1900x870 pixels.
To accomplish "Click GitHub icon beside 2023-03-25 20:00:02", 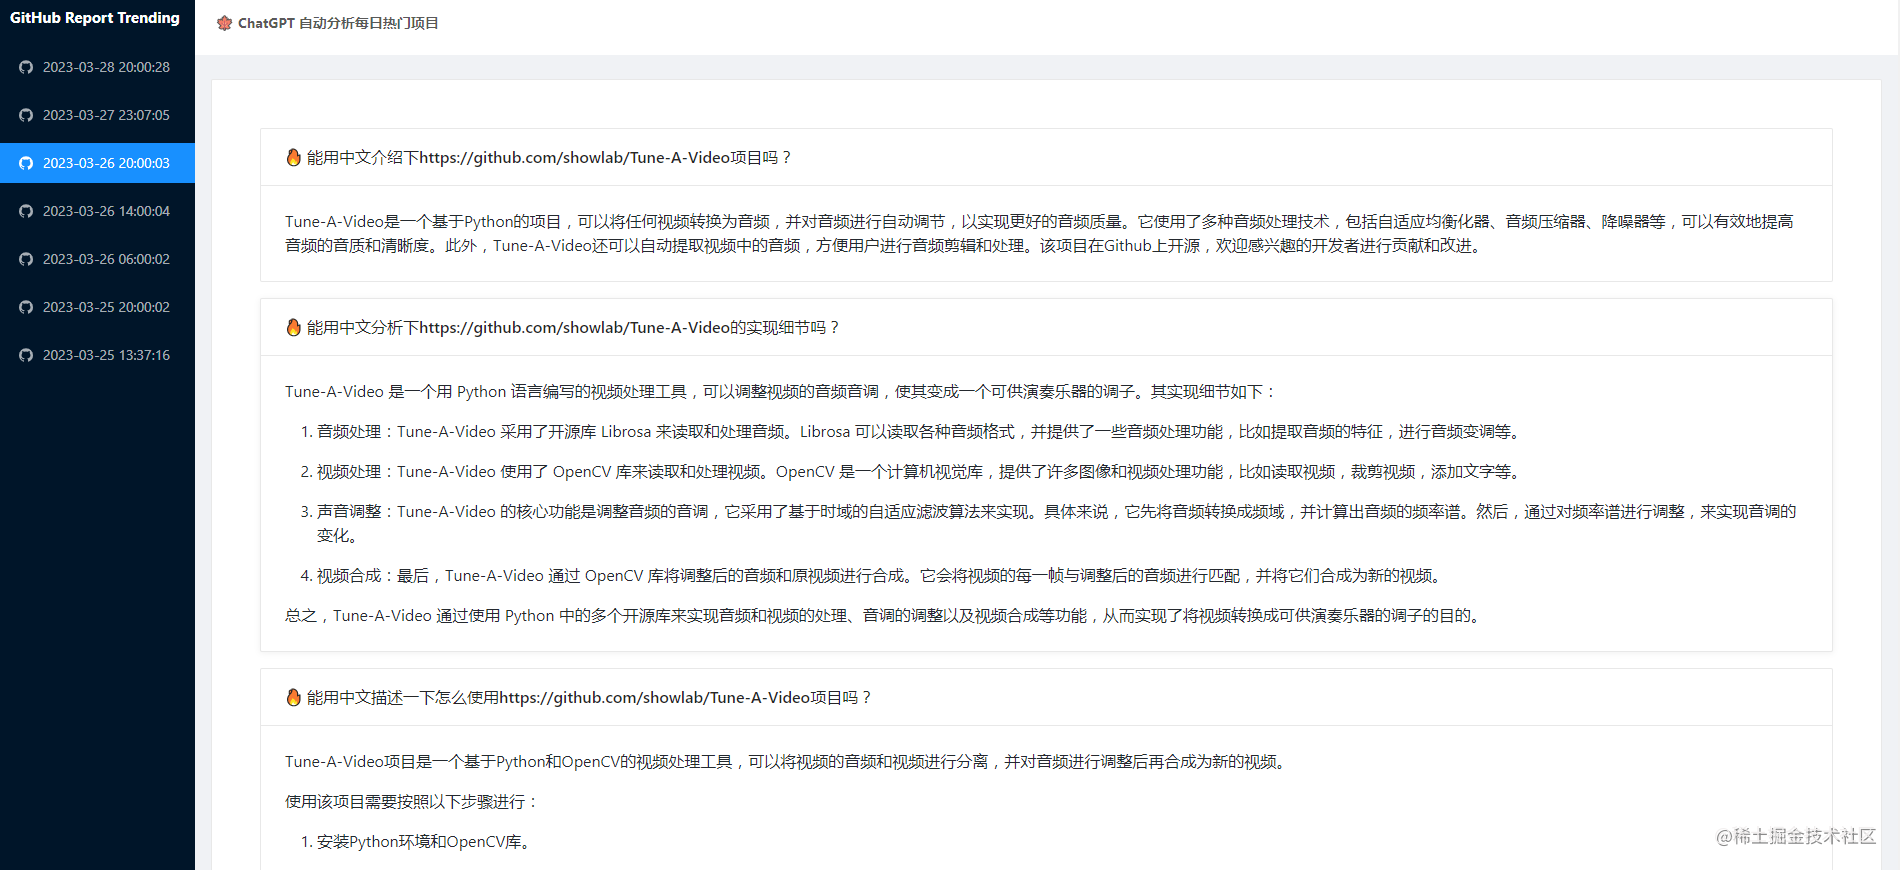I will click(x=26, y=307).
